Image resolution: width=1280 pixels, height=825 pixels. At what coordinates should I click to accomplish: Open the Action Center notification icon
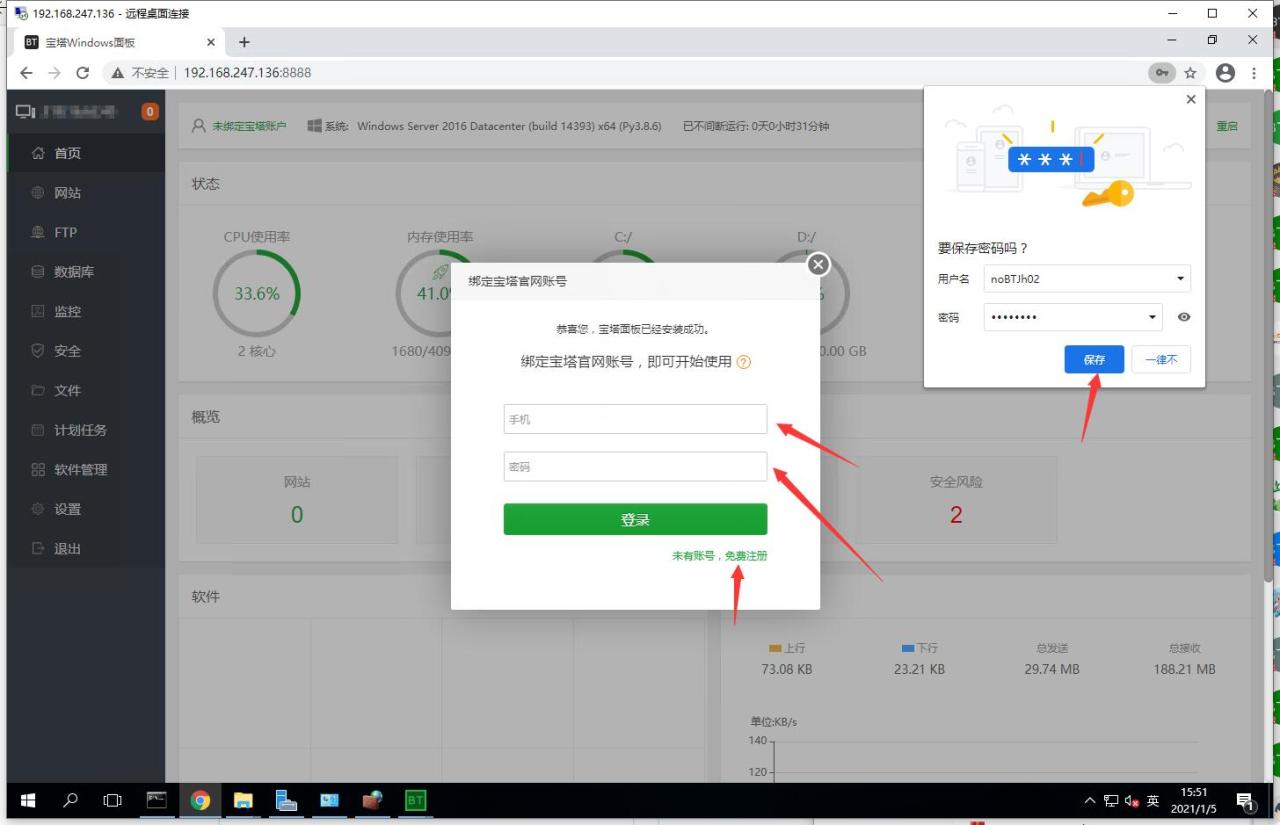coord(1246,801)
